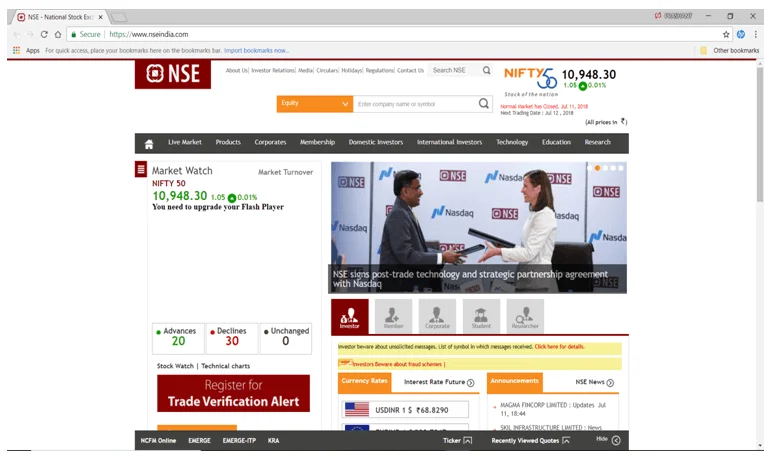Click the company search magnifier icon
This screenshot has height=460, width=775.
[484, 103]
